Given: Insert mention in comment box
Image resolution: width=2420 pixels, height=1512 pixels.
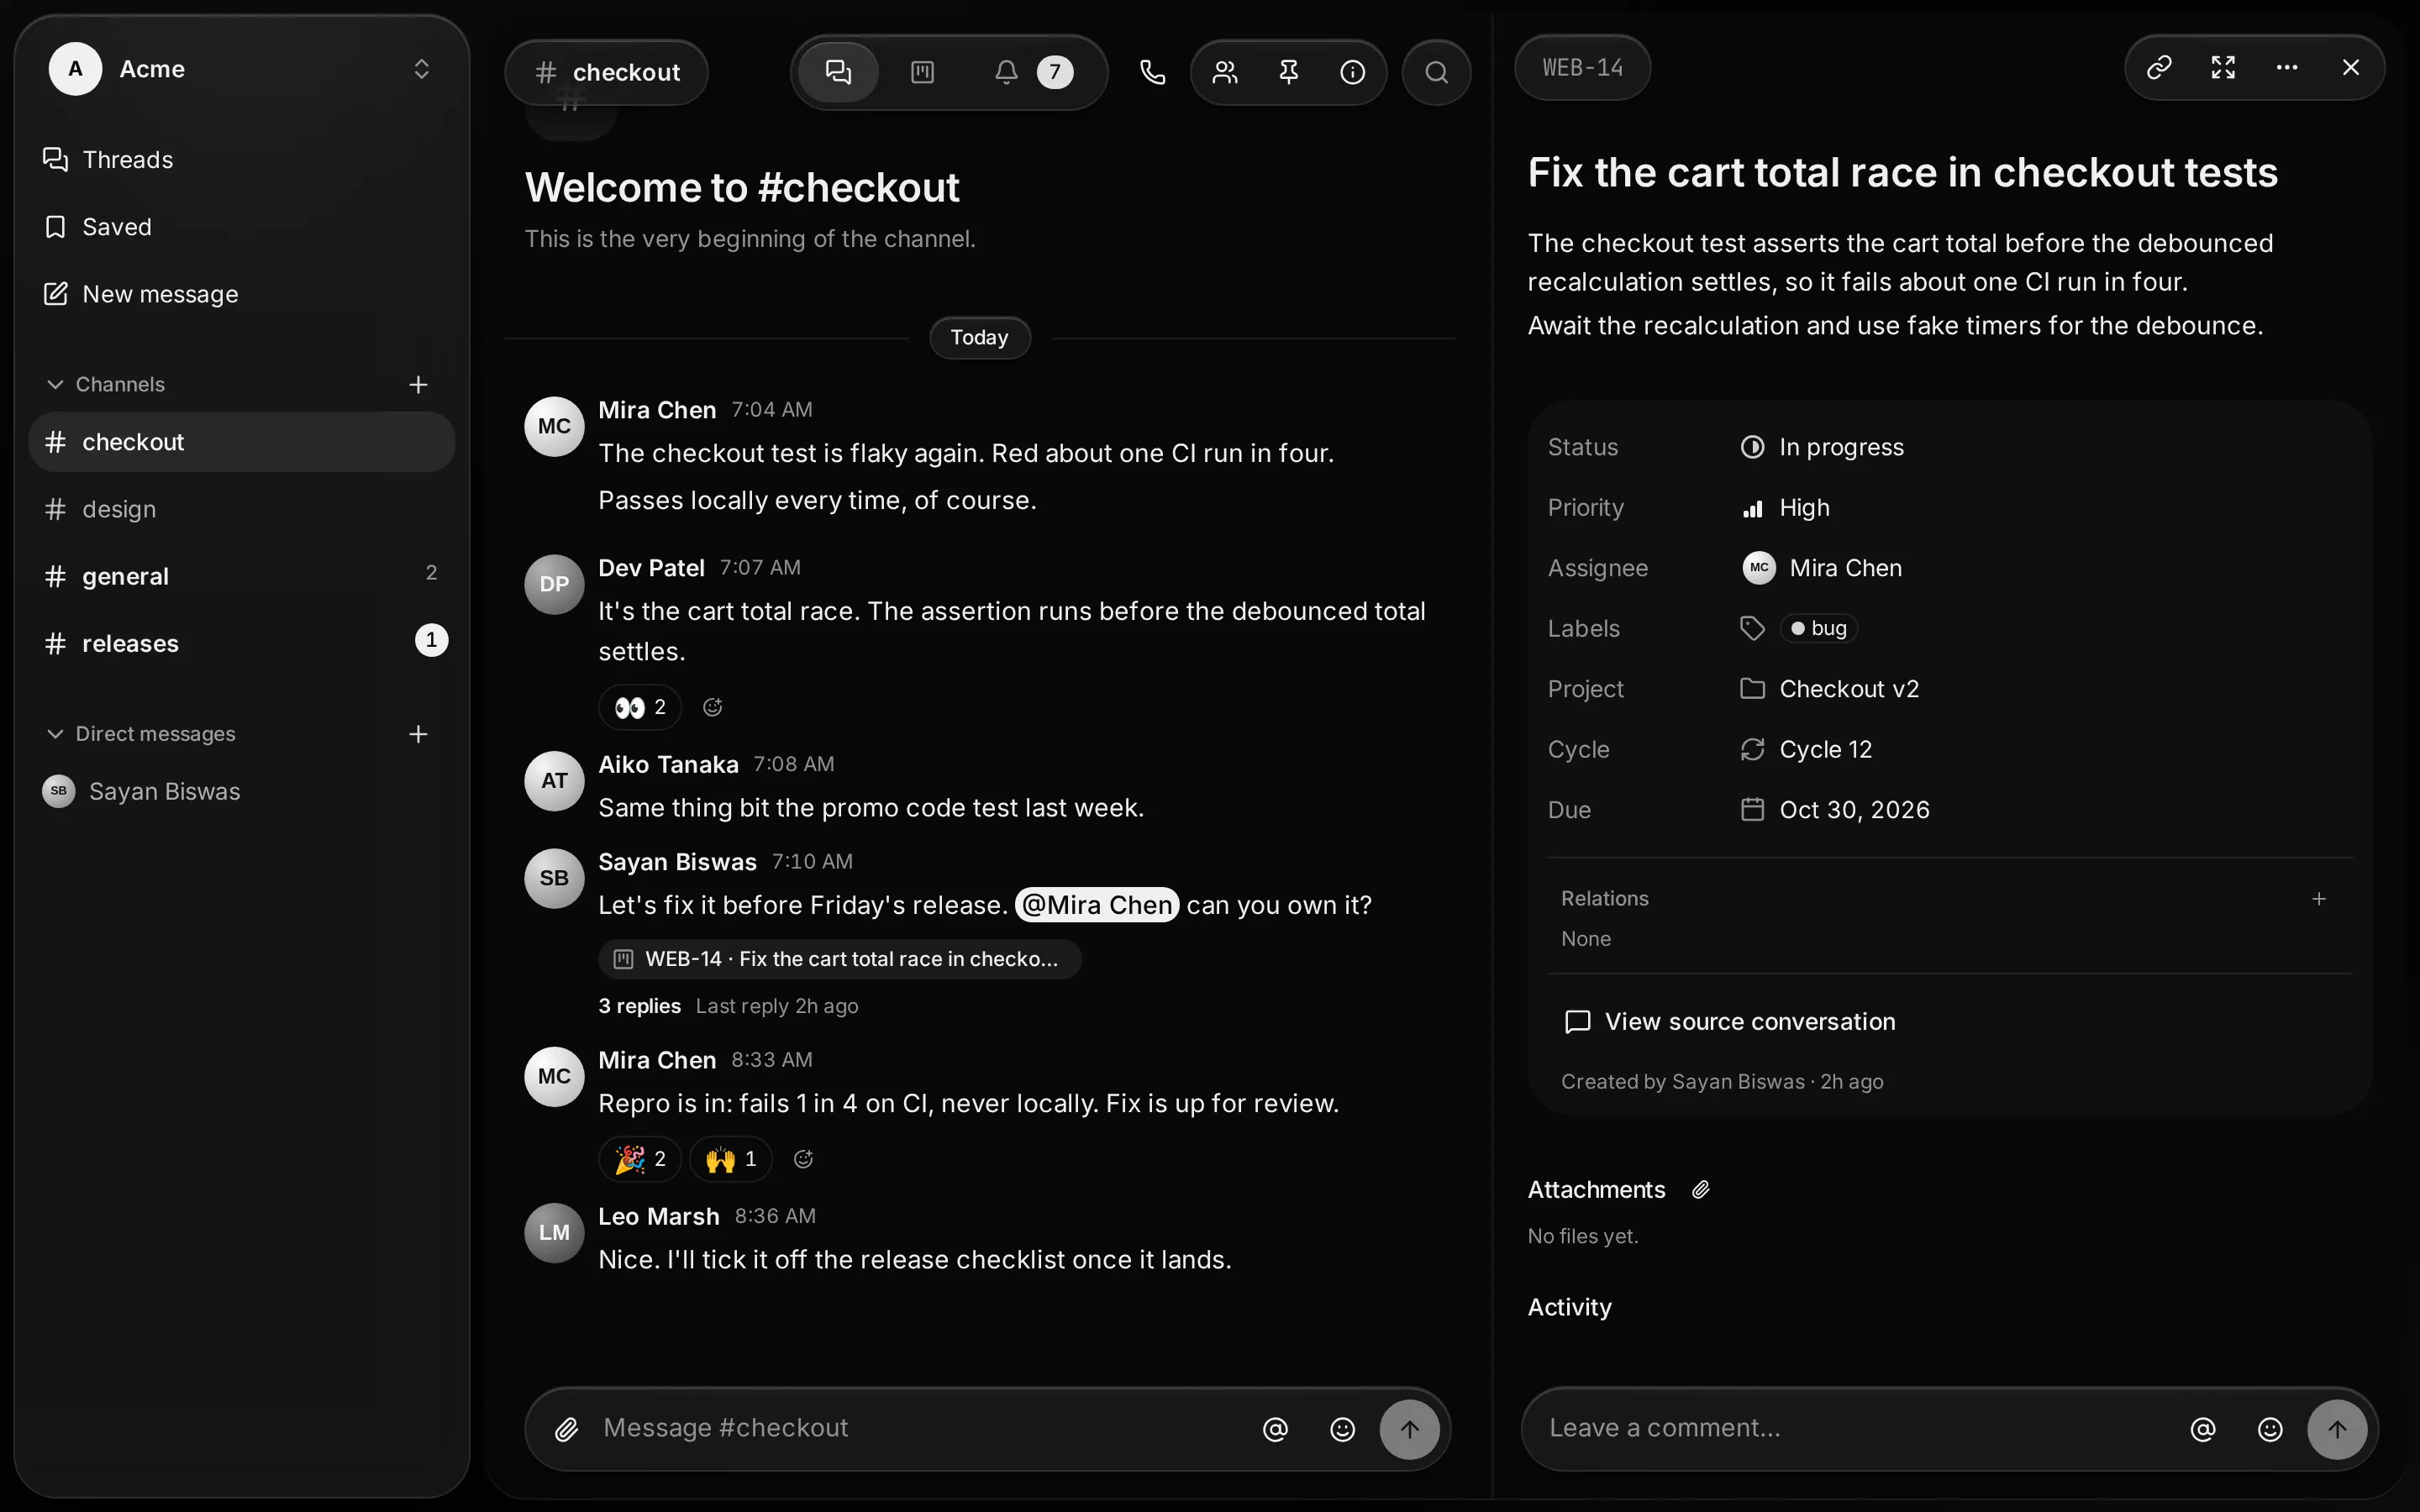Looking at the screenshot, I should (x=2203, y=1430).
